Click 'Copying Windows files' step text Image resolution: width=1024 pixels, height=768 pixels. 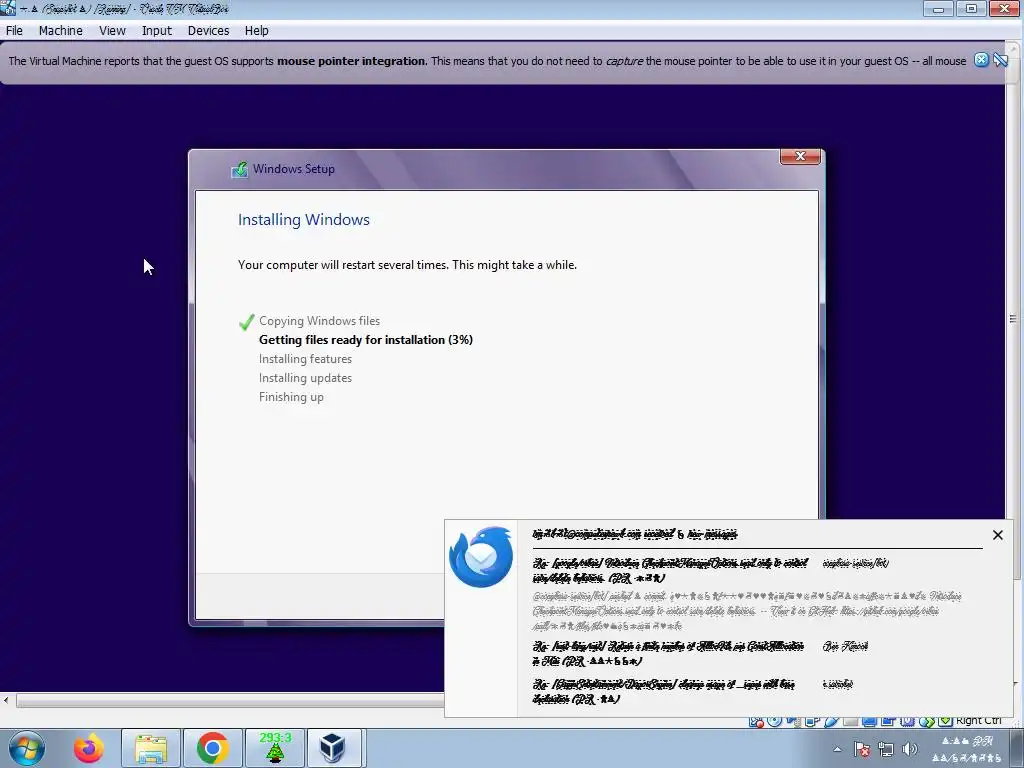click(319, 321)
